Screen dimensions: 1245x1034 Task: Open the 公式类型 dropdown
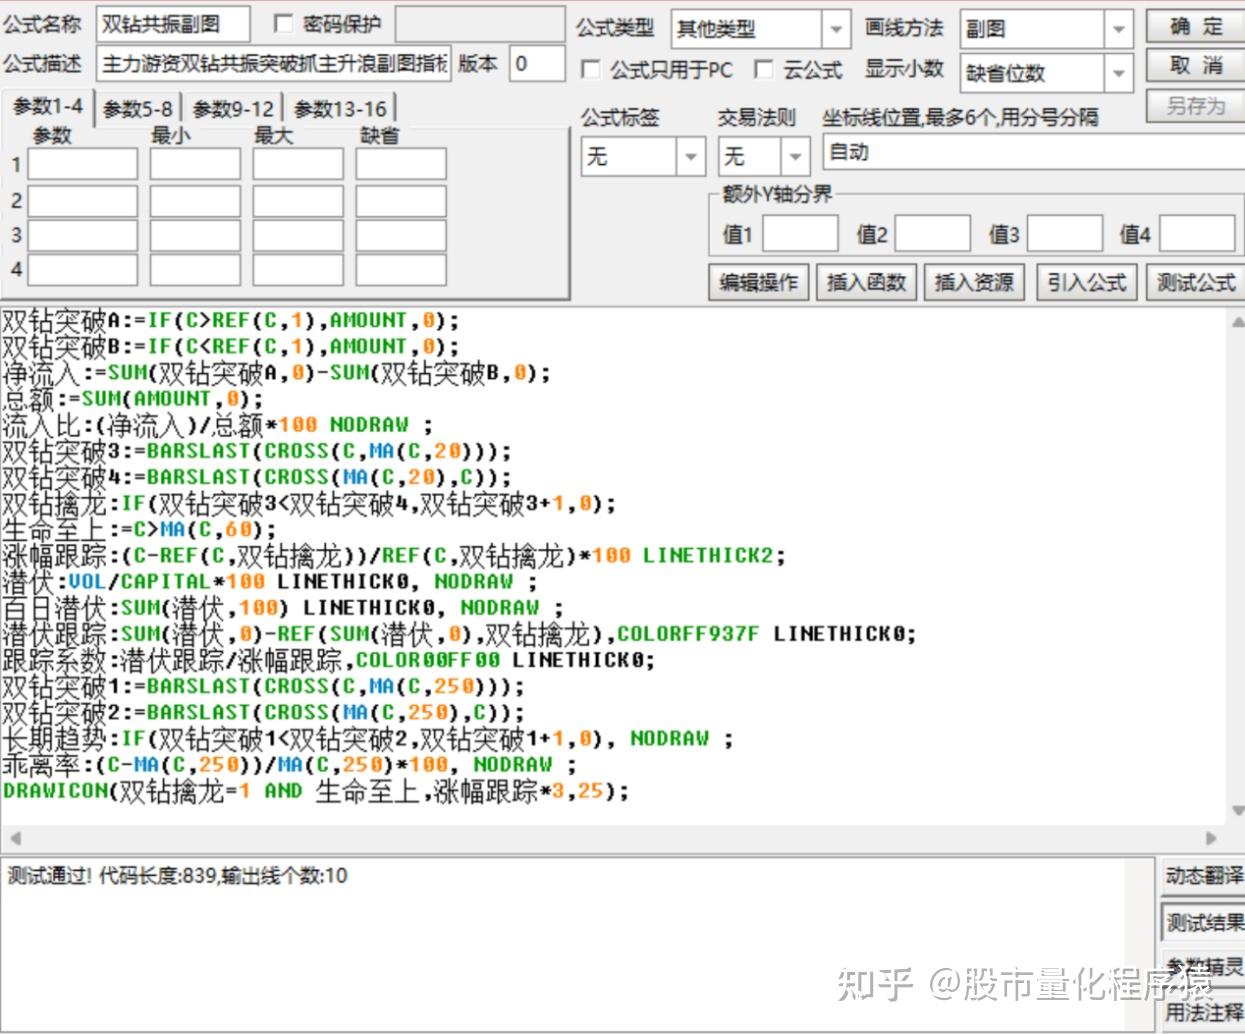836,30
